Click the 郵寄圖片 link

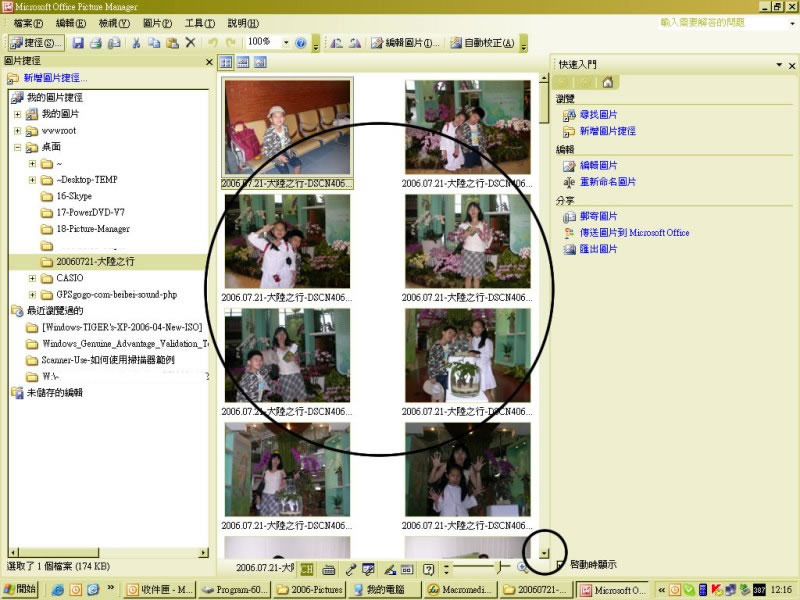tap(598, 216)
